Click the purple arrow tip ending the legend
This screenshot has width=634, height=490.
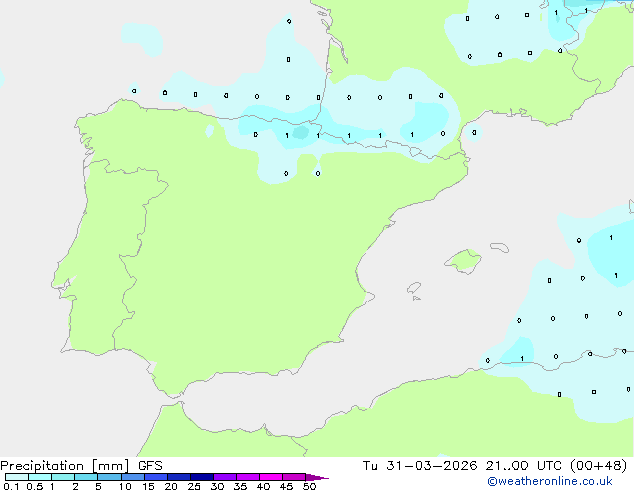[x=317, y=477]
